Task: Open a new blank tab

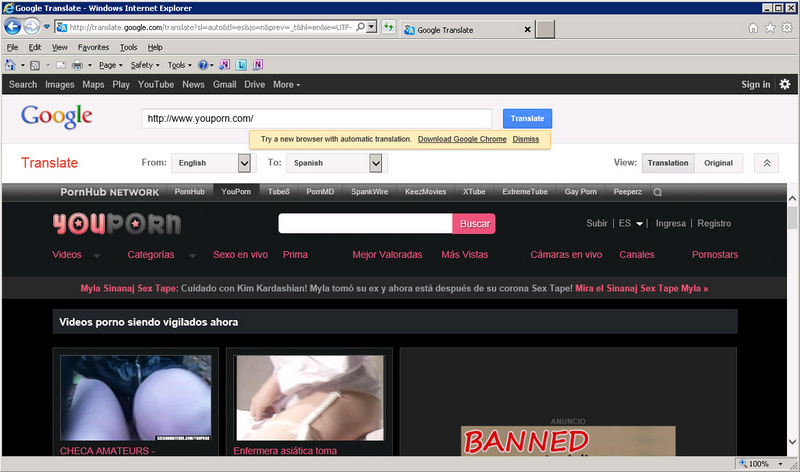Action: tap(545, 30)
